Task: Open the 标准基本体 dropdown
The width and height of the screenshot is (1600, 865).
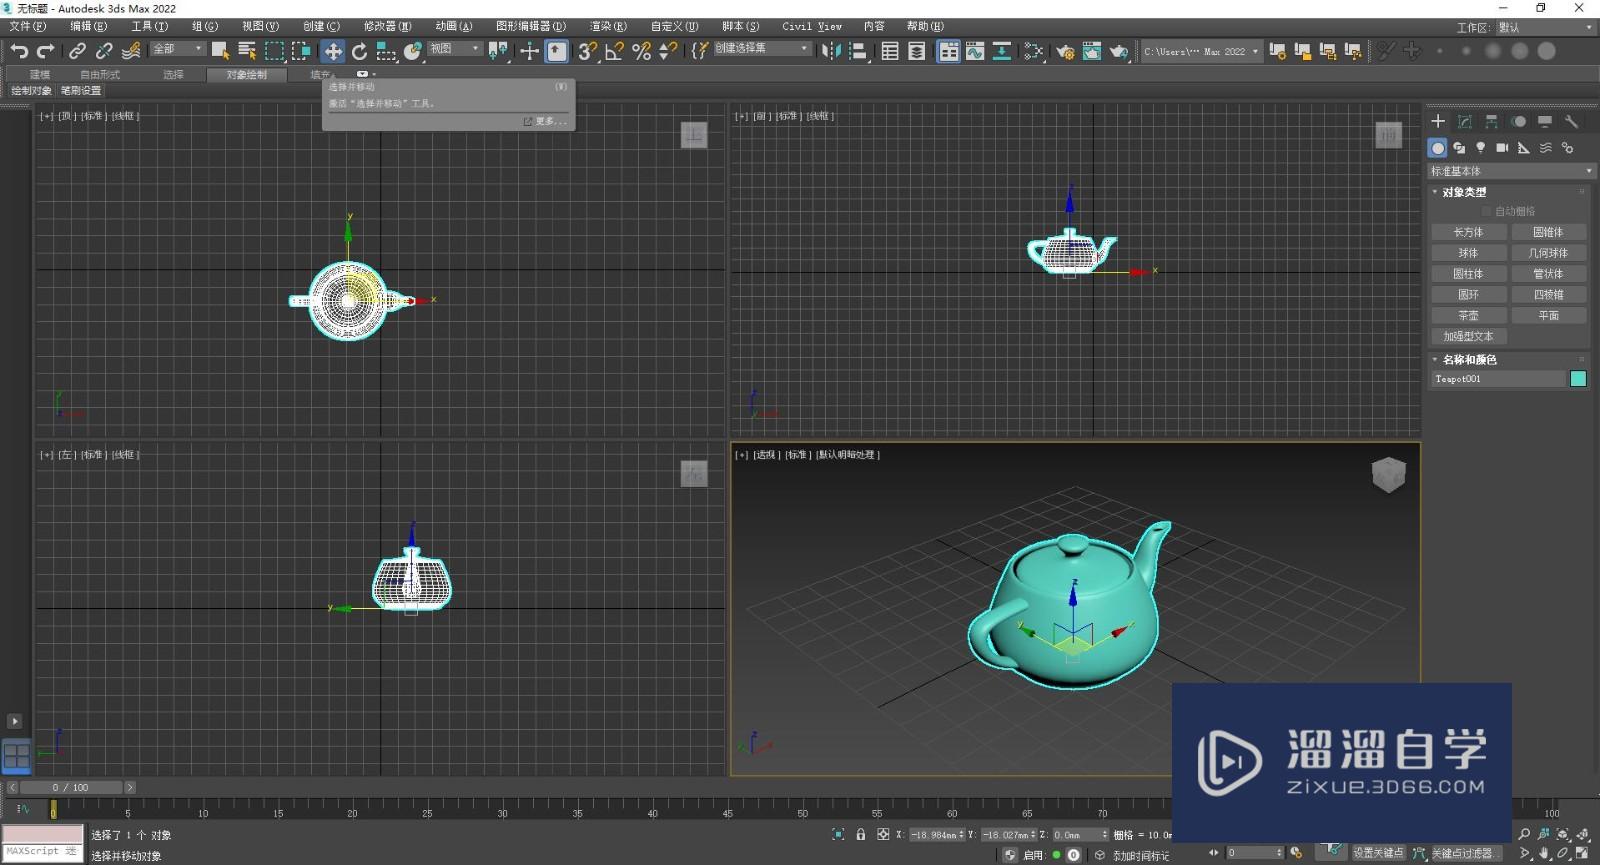Action: [1510, 171]
